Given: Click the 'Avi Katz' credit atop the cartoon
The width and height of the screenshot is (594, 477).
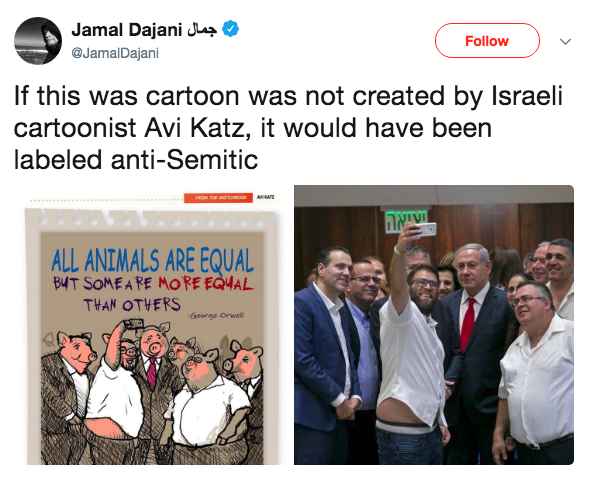Looking at the screenshot, I should tap(265, 197).
